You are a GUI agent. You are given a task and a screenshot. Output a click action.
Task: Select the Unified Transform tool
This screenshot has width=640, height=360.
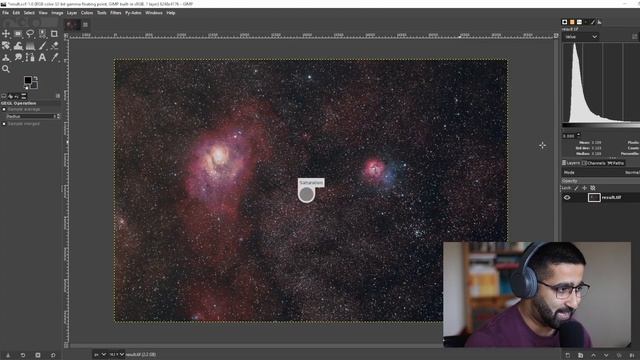pos(6,46)
